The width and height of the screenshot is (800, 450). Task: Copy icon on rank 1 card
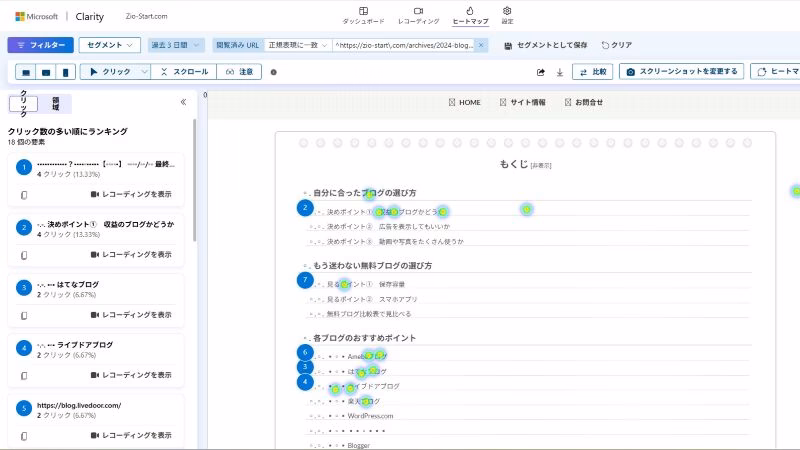24,194
